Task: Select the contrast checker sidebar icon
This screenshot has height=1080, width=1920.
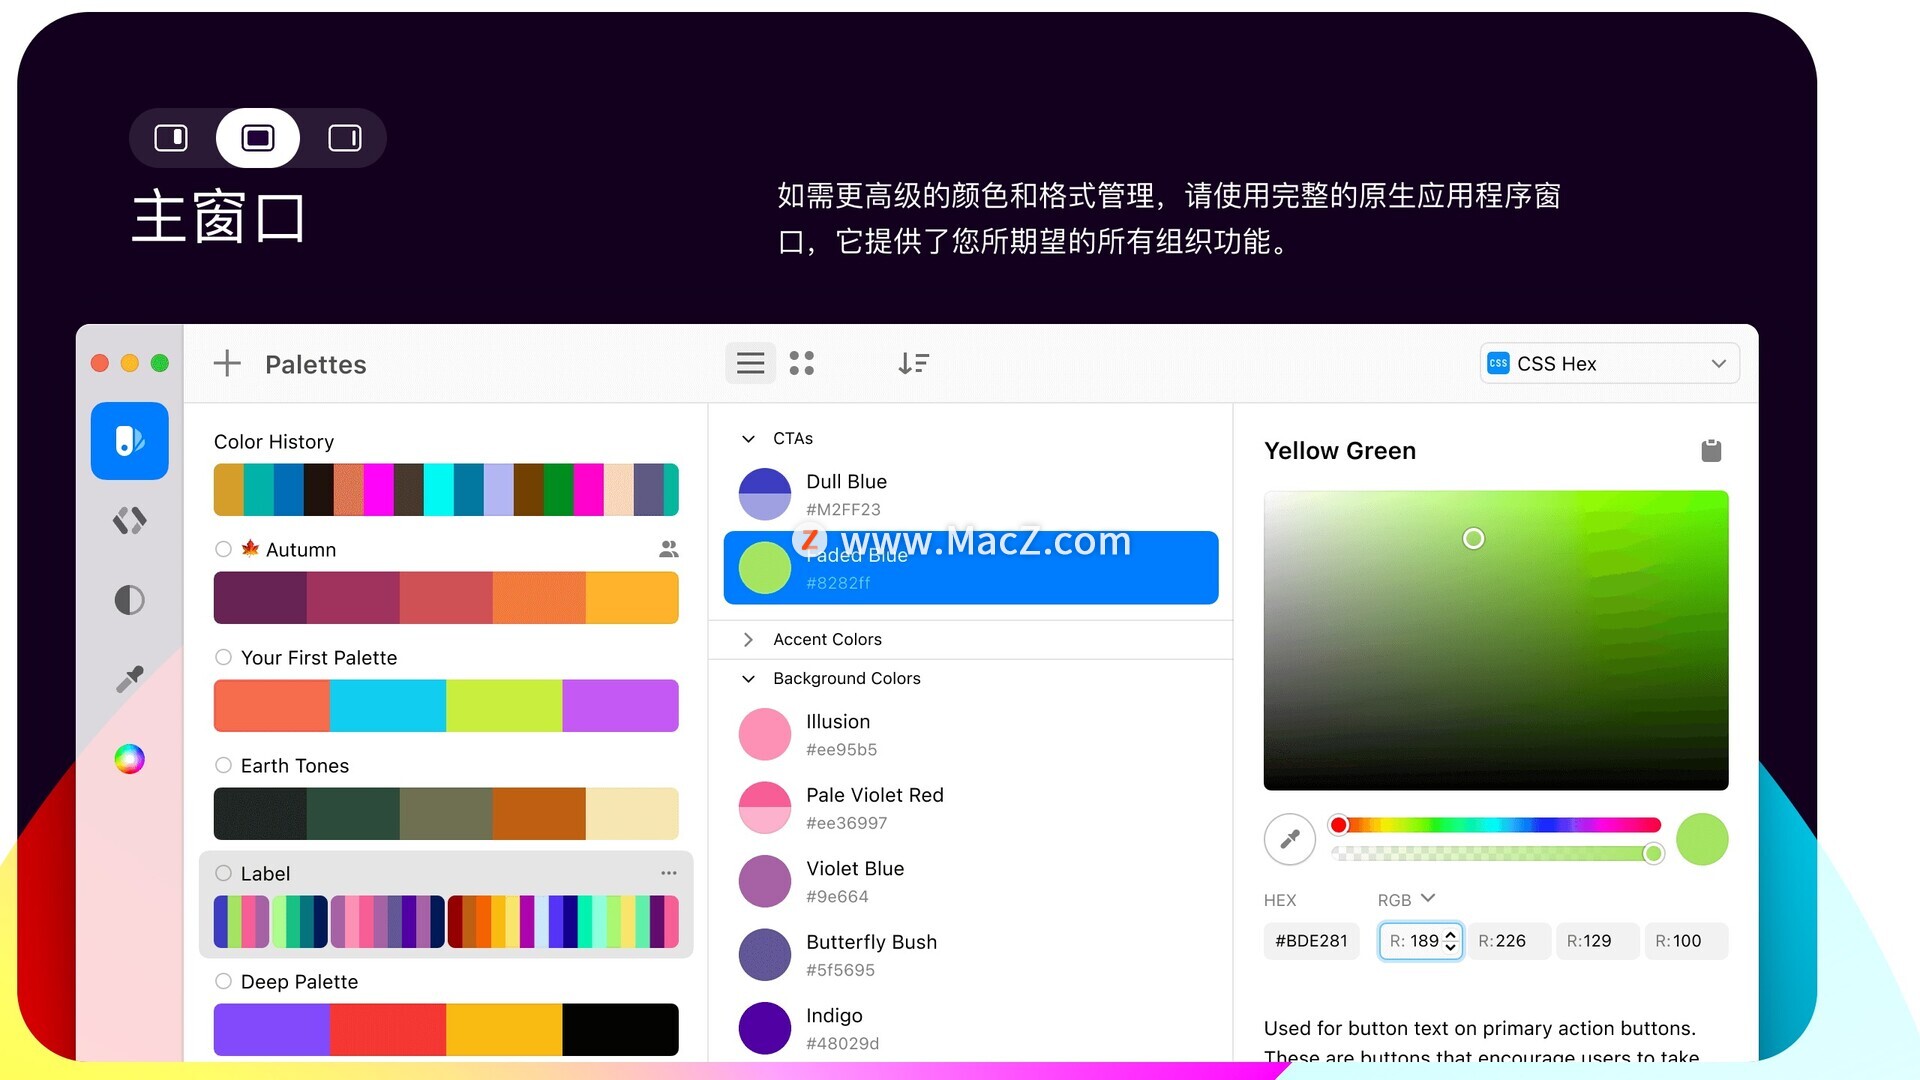Action: point(129,600)
